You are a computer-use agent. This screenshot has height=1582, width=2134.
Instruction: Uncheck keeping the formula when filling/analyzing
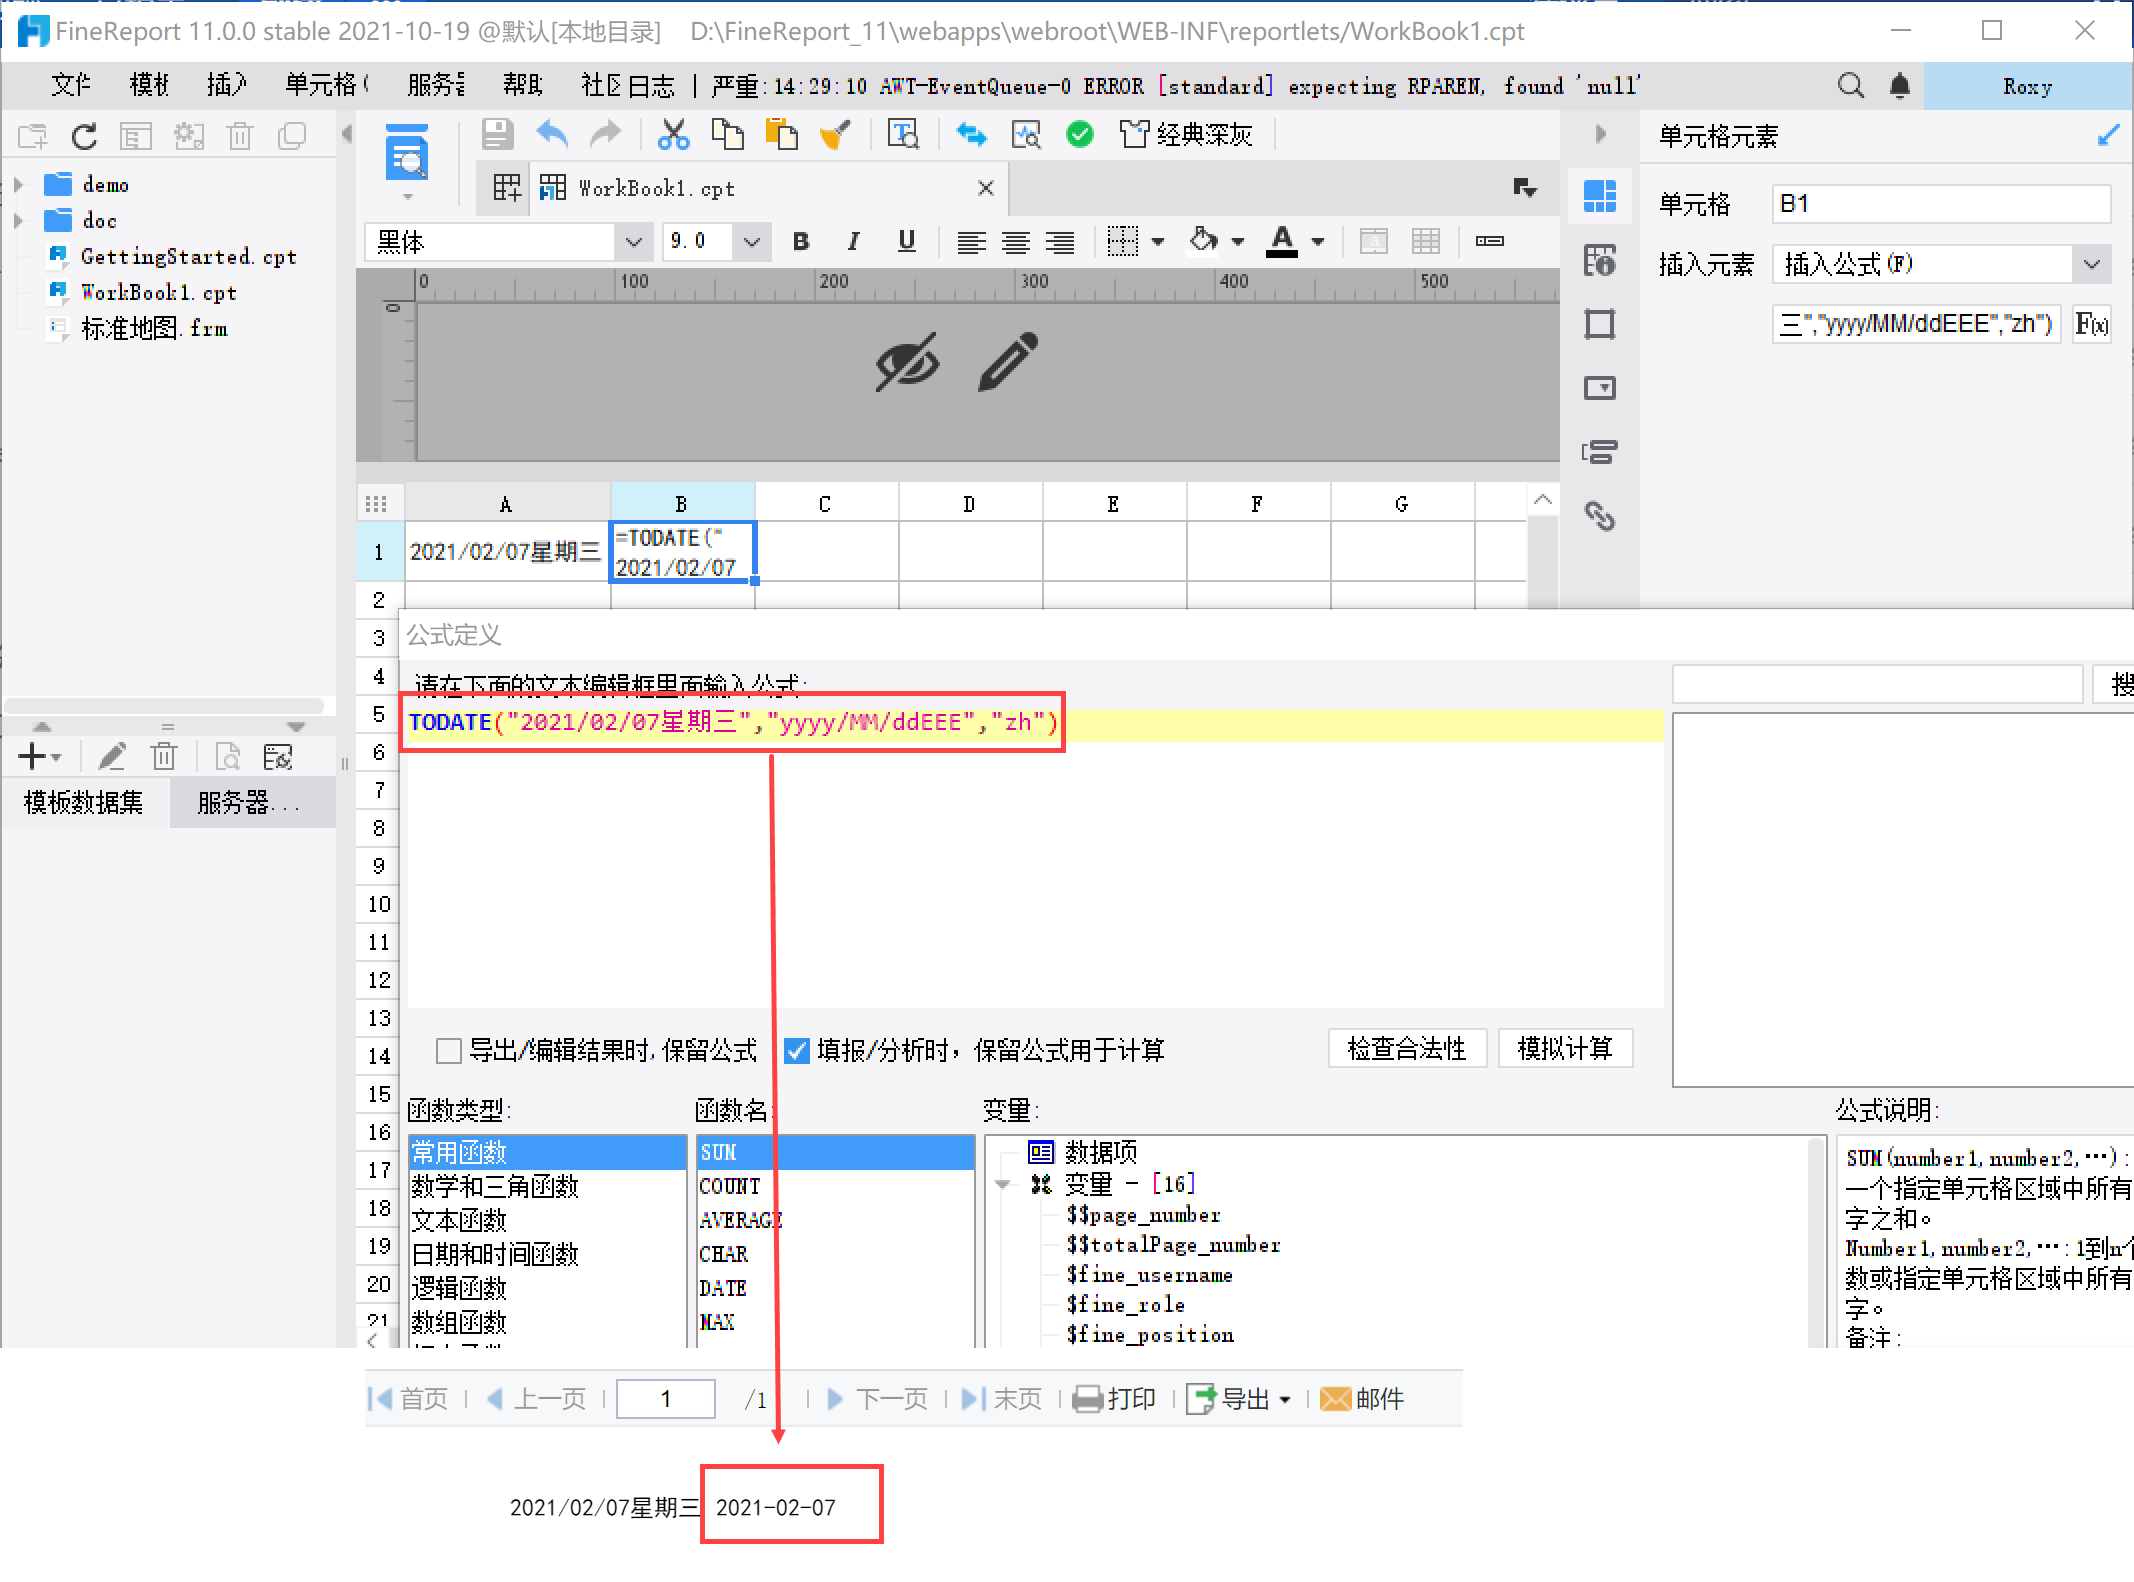pos(797,1050)
